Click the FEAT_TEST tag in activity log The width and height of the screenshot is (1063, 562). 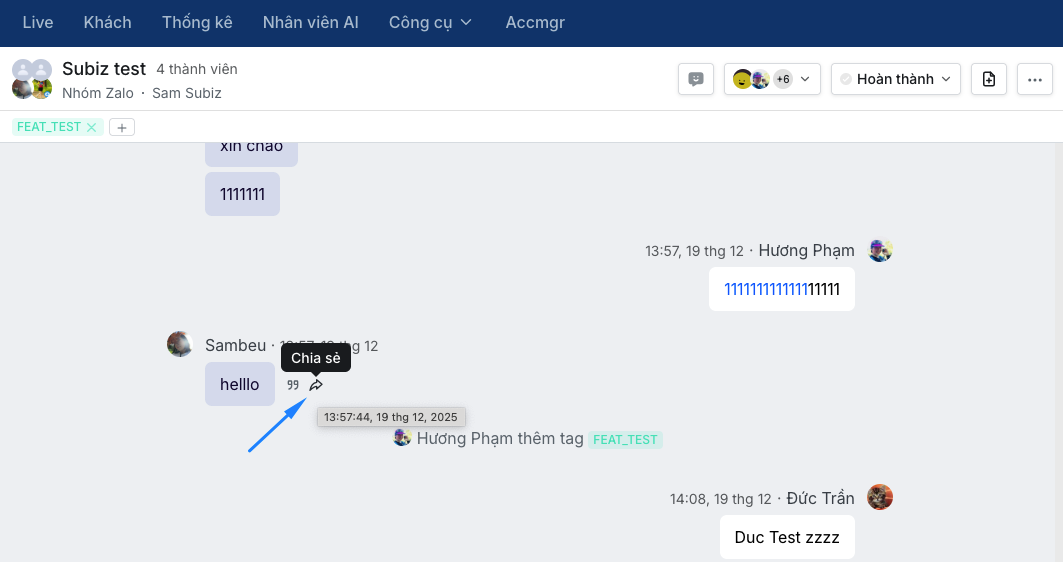point(625,439)
